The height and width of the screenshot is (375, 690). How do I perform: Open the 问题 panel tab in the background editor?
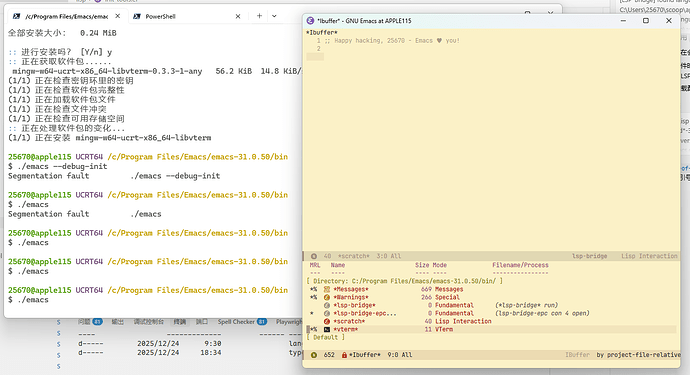(x=90, y=322)
